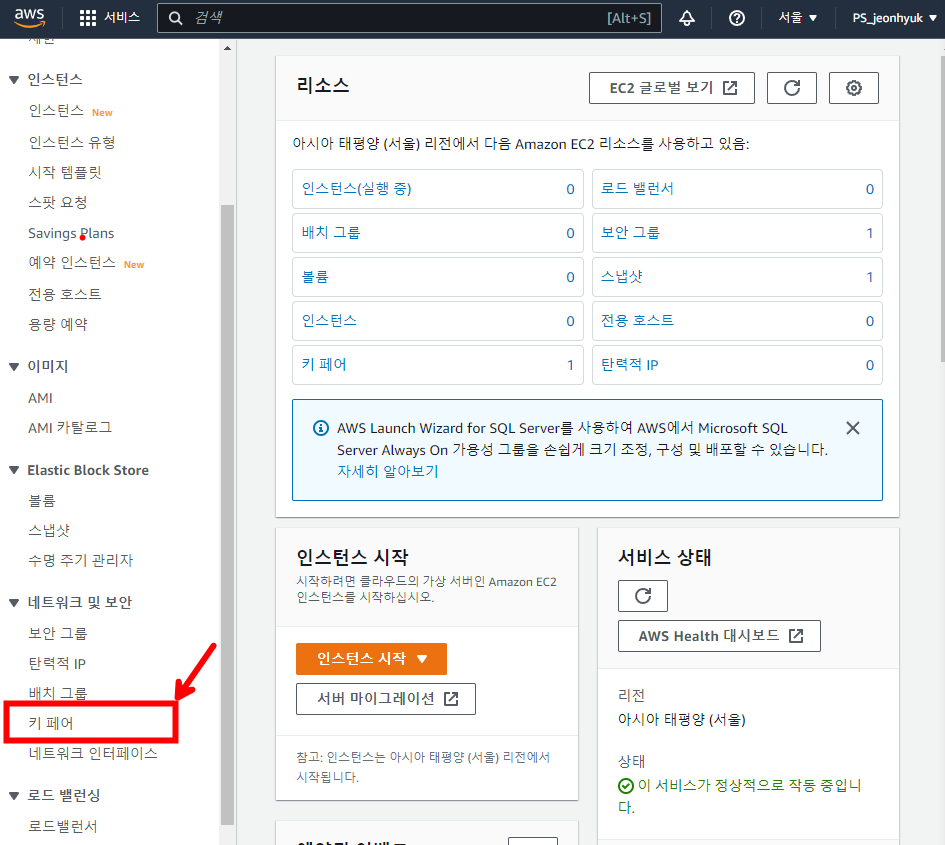Open 배치 그룹 in sidebar

coord(57,693)
